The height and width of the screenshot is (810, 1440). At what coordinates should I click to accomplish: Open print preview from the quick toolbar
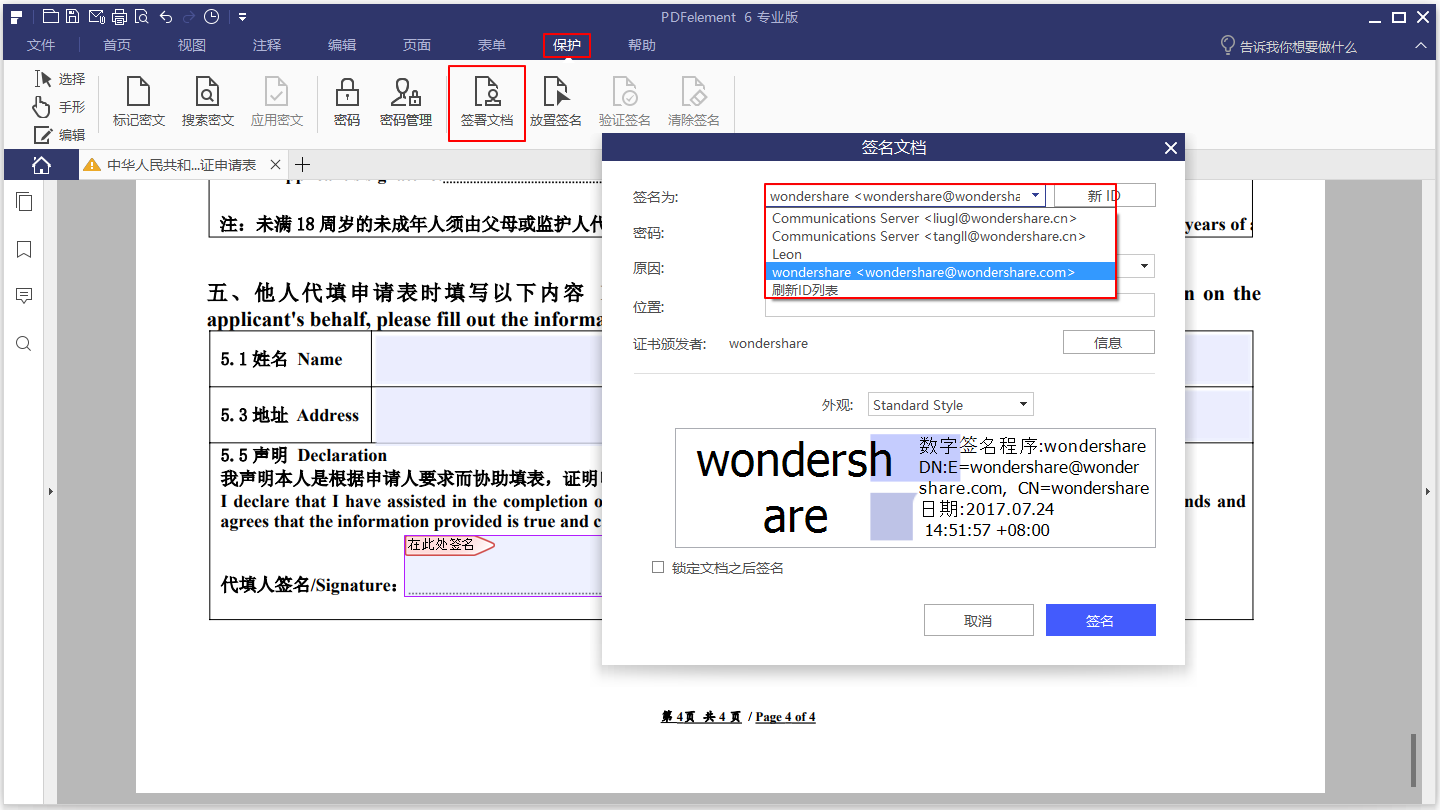coord(141,16)
